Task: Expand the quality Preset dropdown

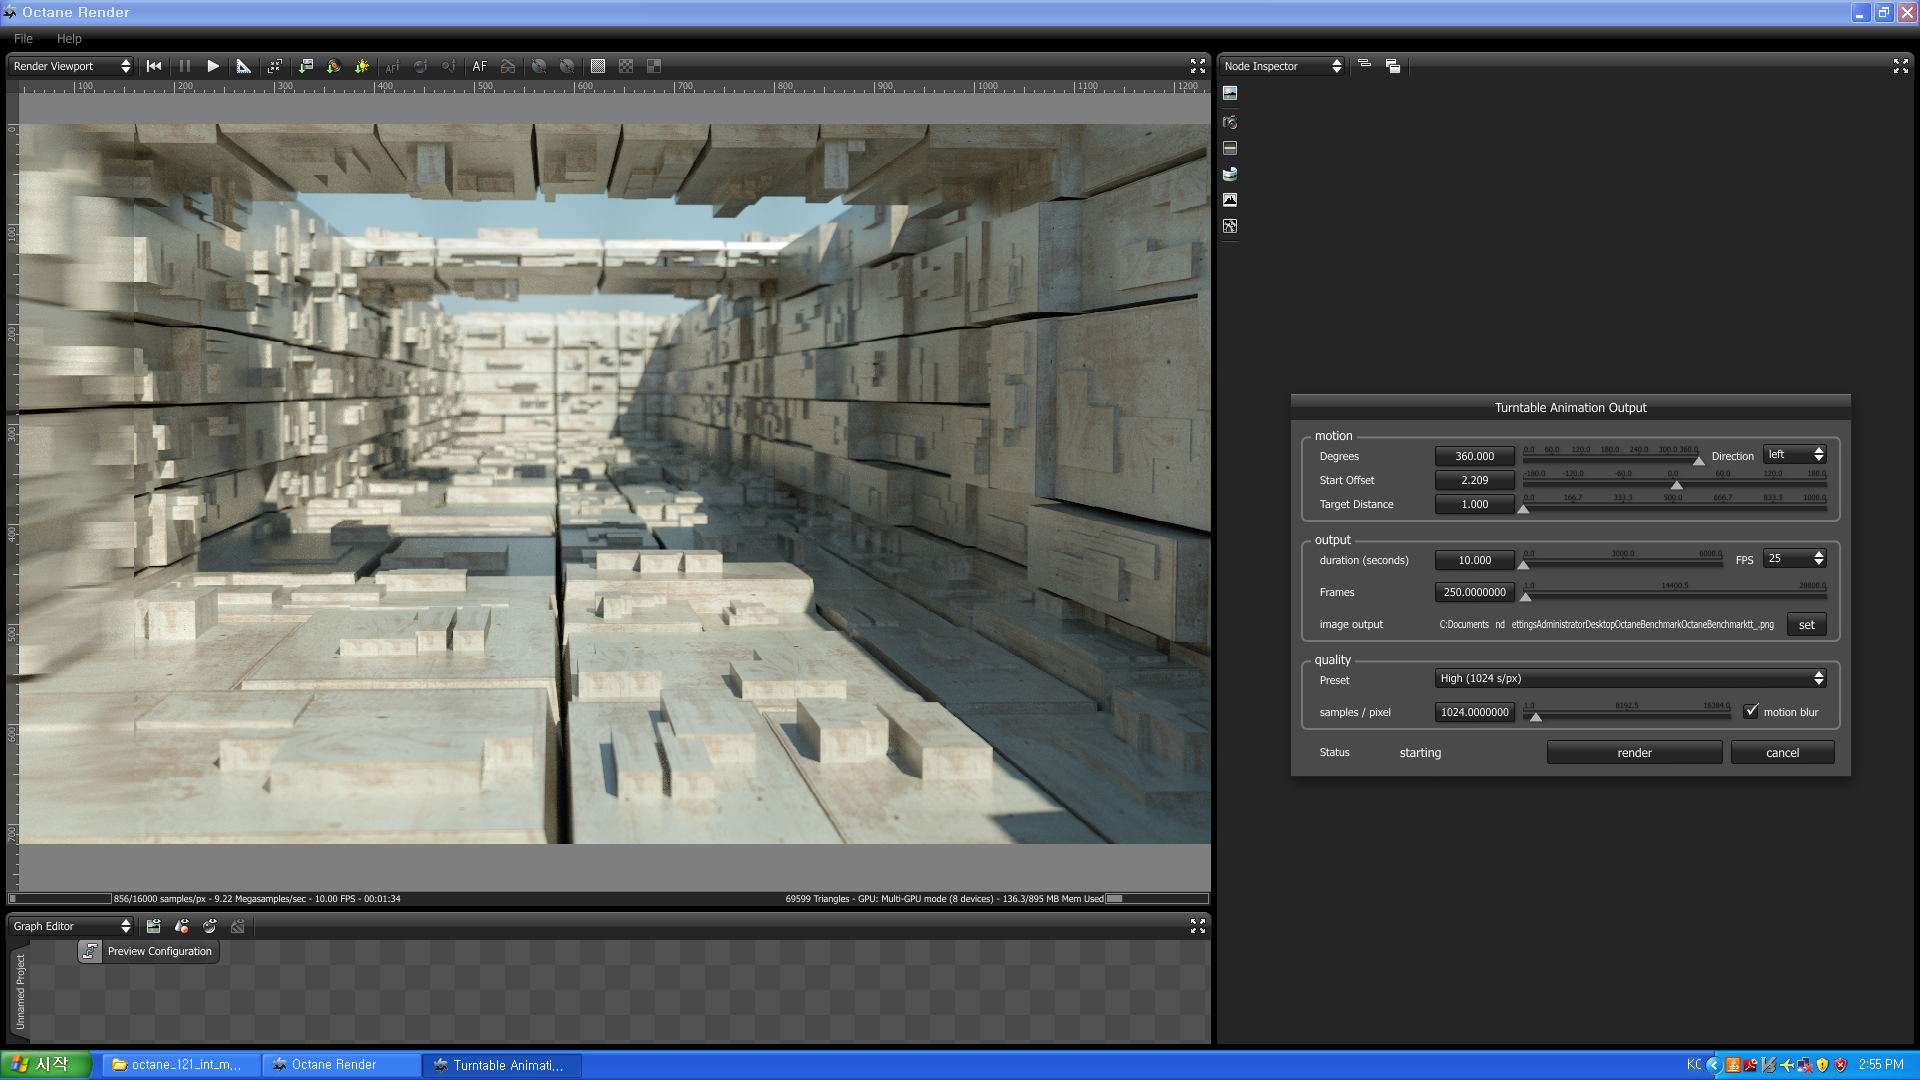Action: coord(1631,678)
